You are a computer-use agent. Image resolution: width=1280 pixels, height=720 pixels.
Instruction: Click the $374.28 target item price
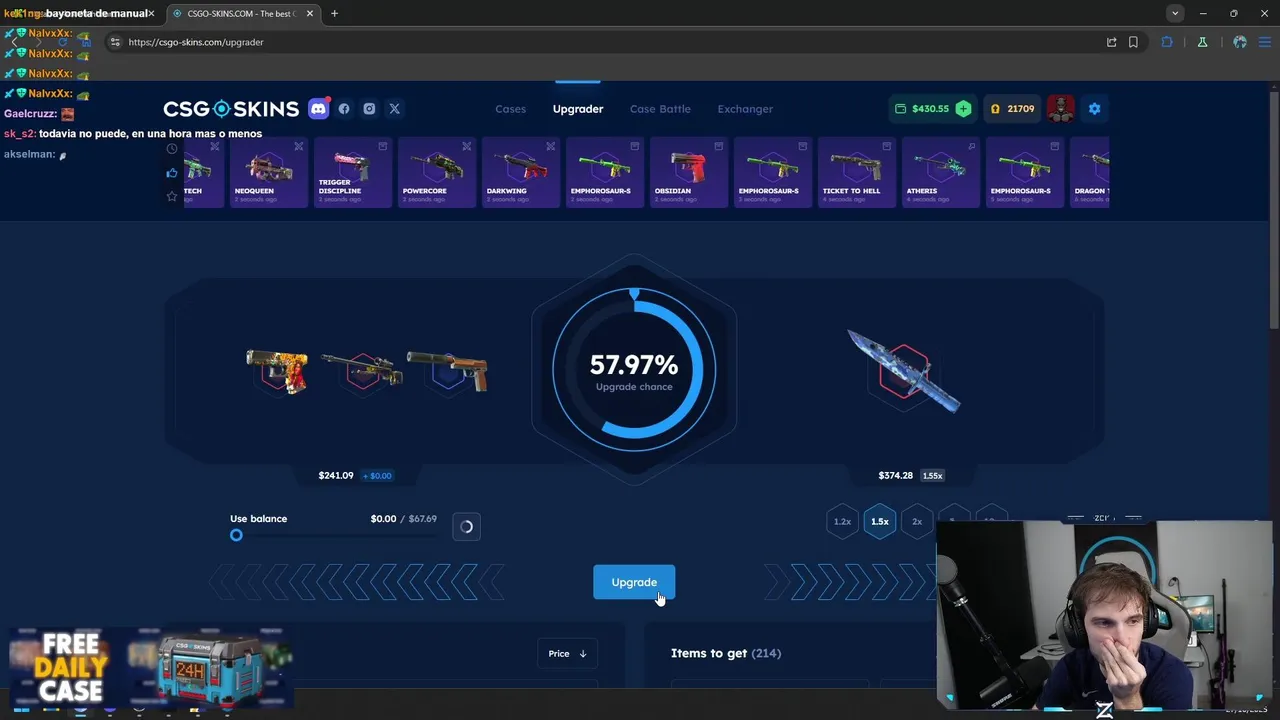895,475
